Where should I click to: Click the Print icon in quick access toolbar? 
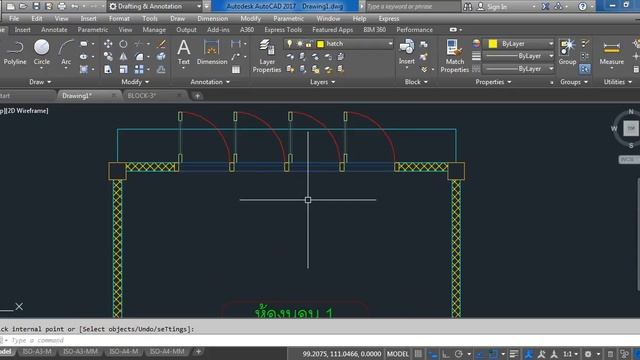coord(62,6)
